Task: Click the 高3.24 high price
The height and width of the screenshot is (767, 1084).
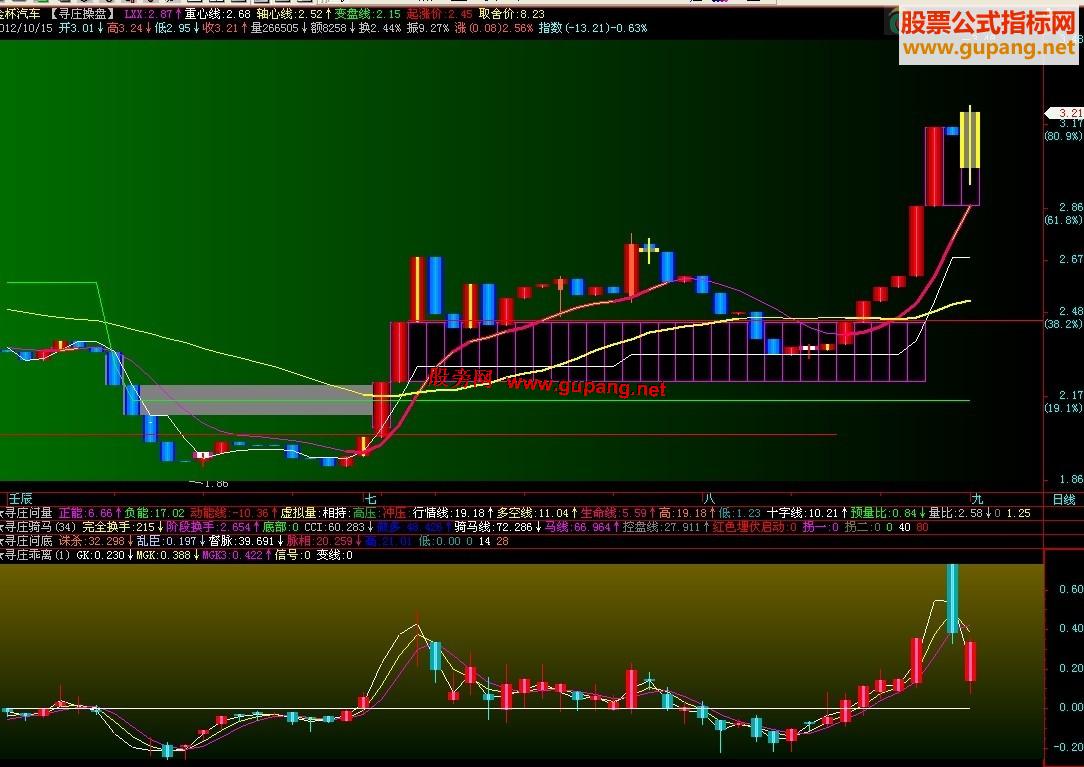Action: click(124, 28)
